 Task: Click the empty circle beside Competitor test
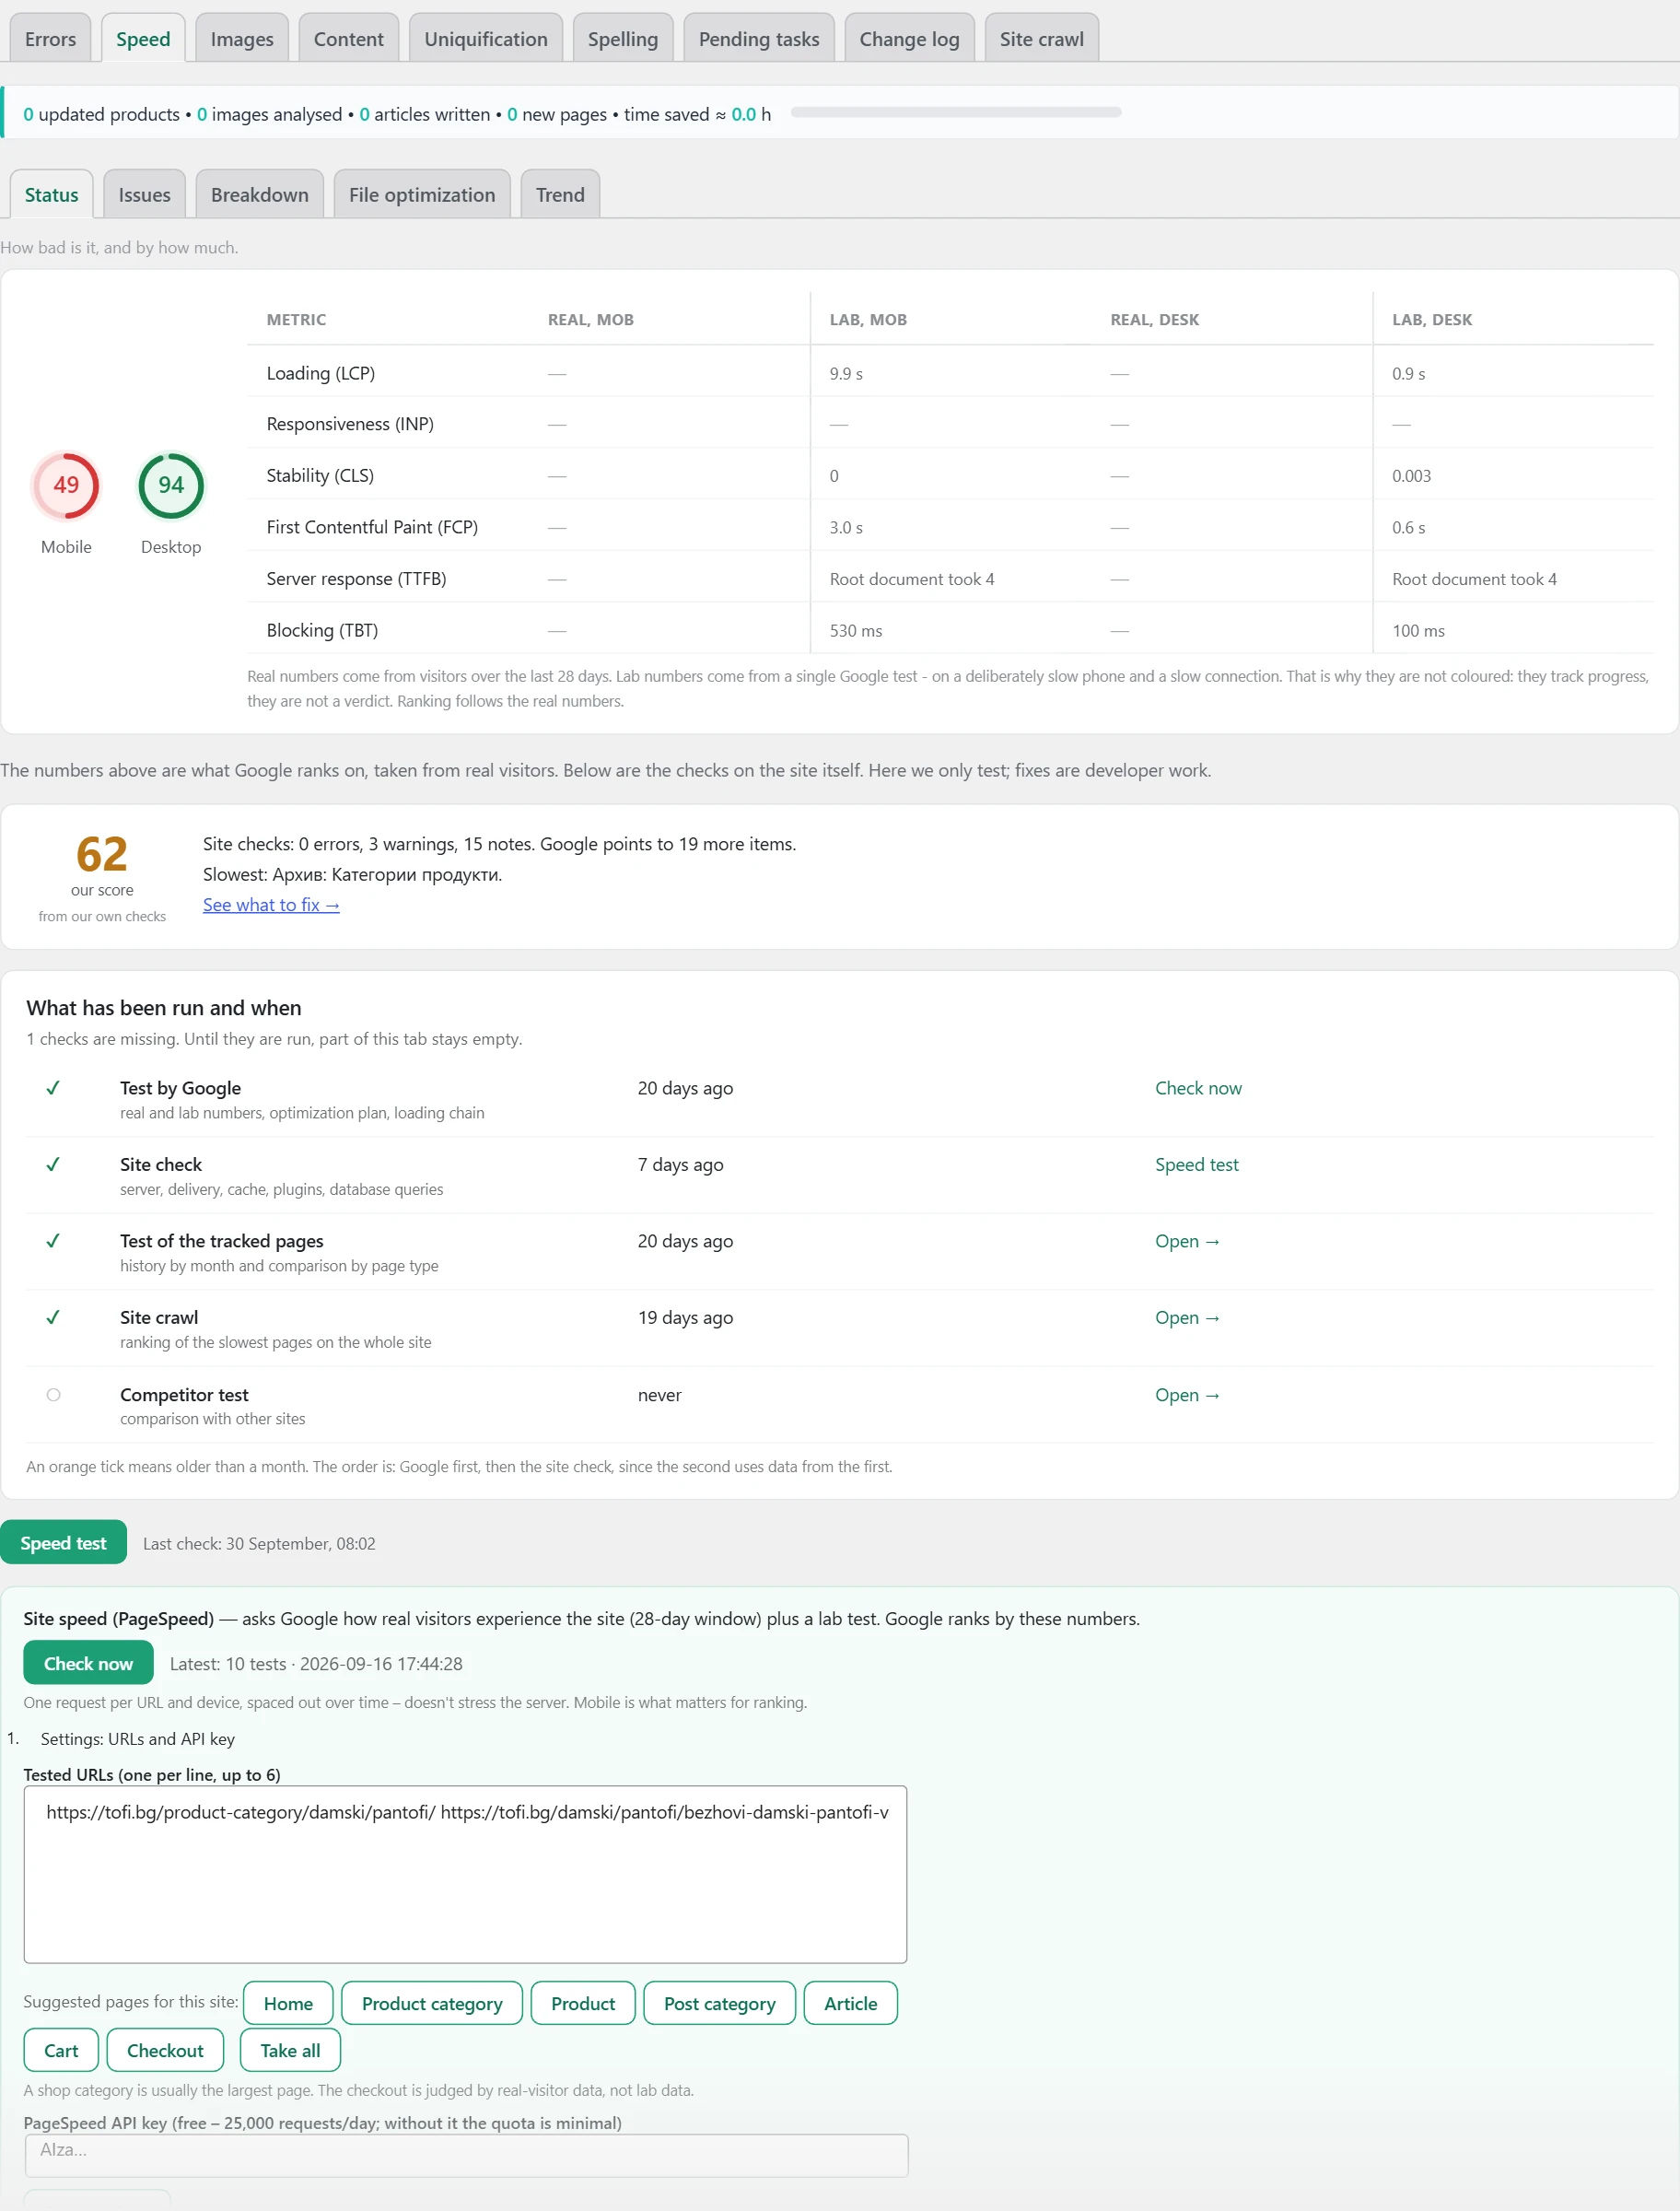[x=54, y=1394]
